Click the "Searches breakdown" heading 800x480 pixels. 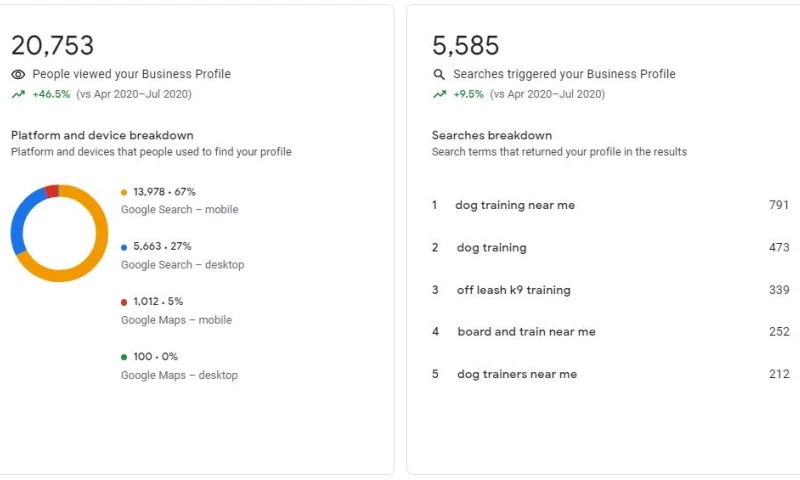tap(492, 135)
